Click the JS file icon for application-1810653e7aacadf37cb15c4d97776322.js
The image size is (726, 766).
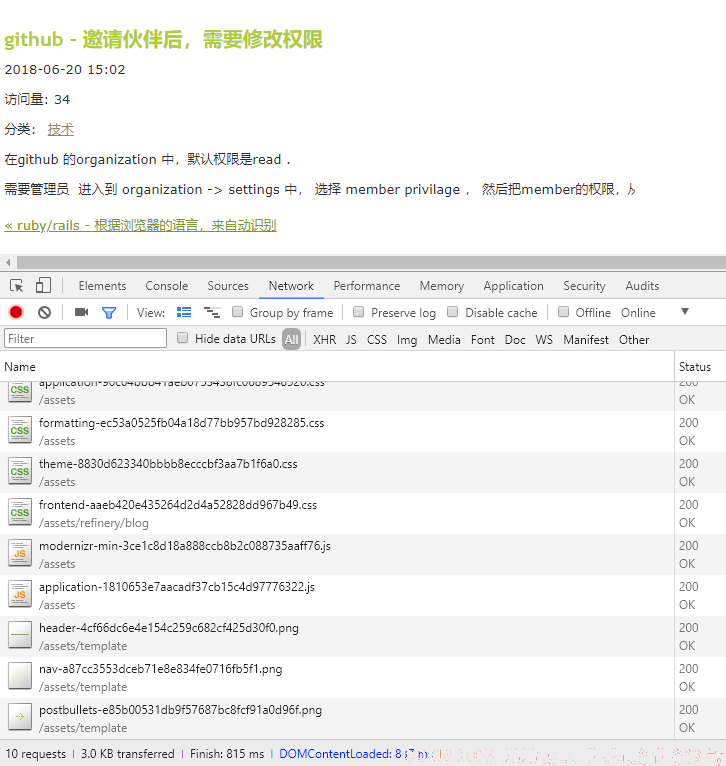click(x=20, y=595)
